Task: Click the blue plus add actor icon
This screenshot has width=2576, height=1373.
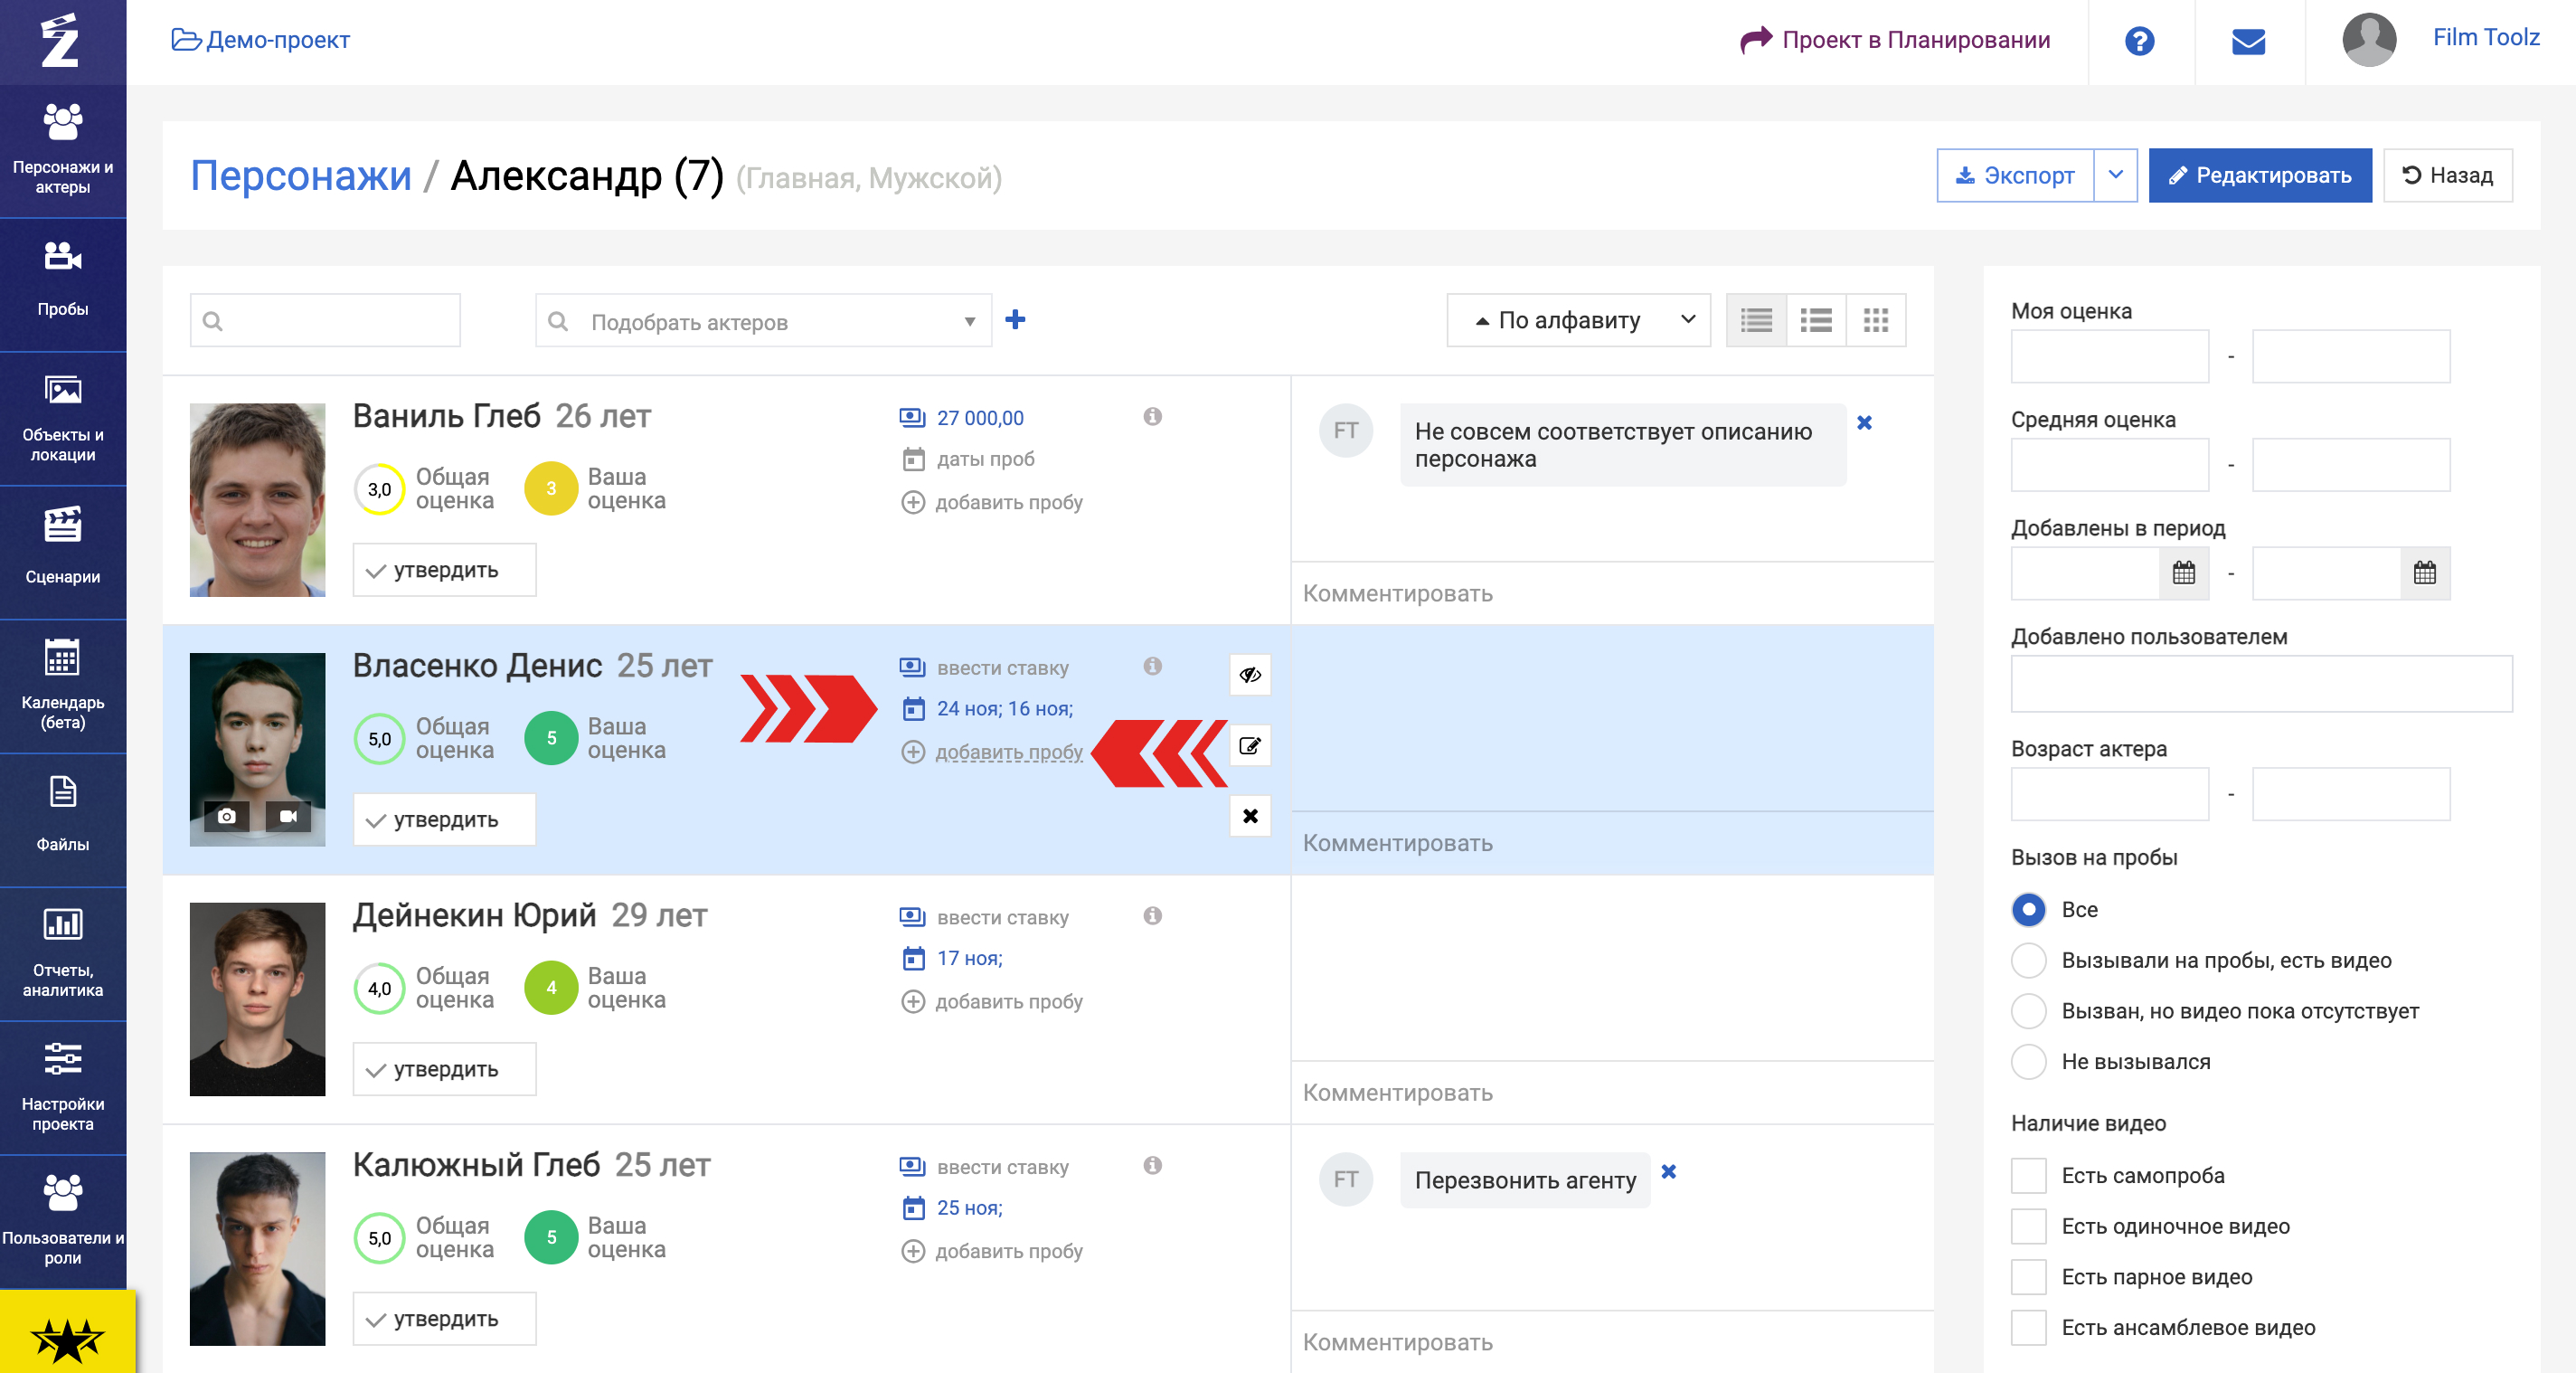Action: pyautogui.click(x=1015, y=319)
